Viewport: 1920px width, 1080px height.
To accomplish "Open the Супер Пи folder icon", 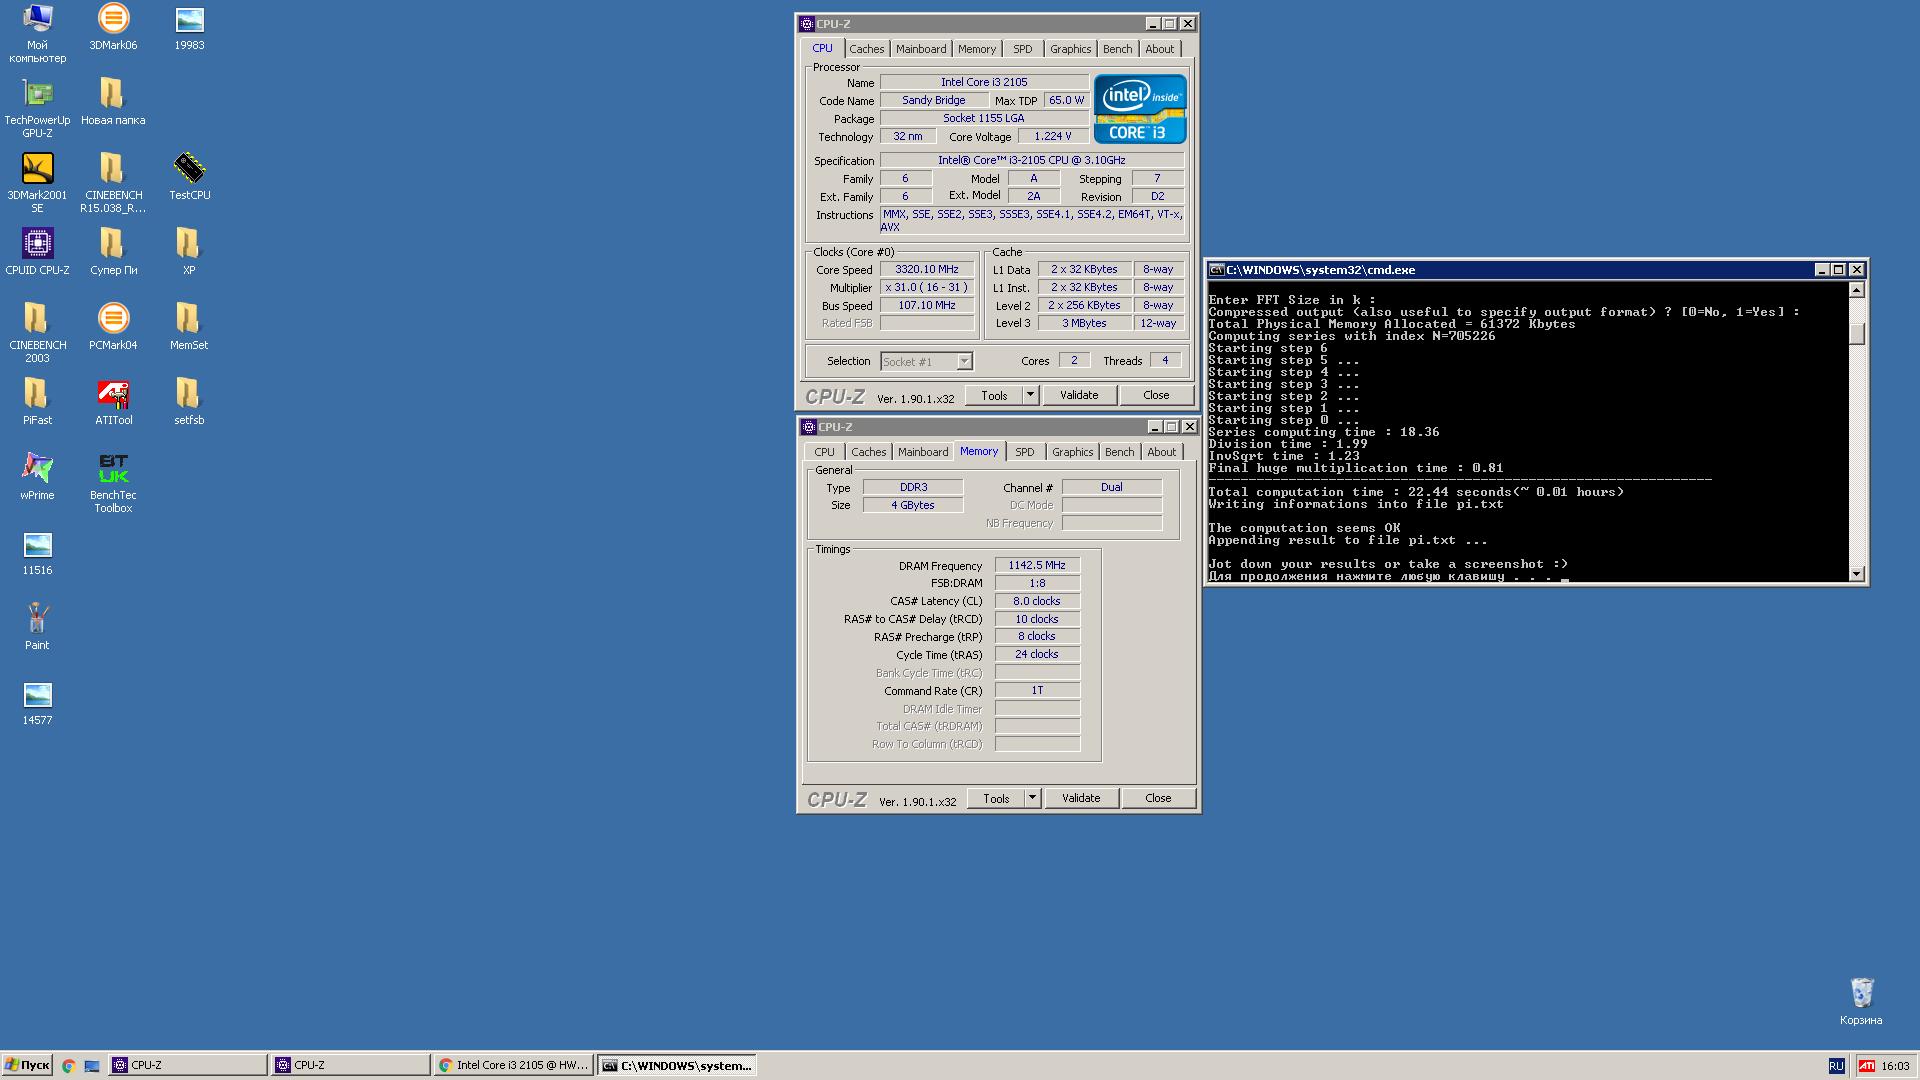I will coord(113,252).
